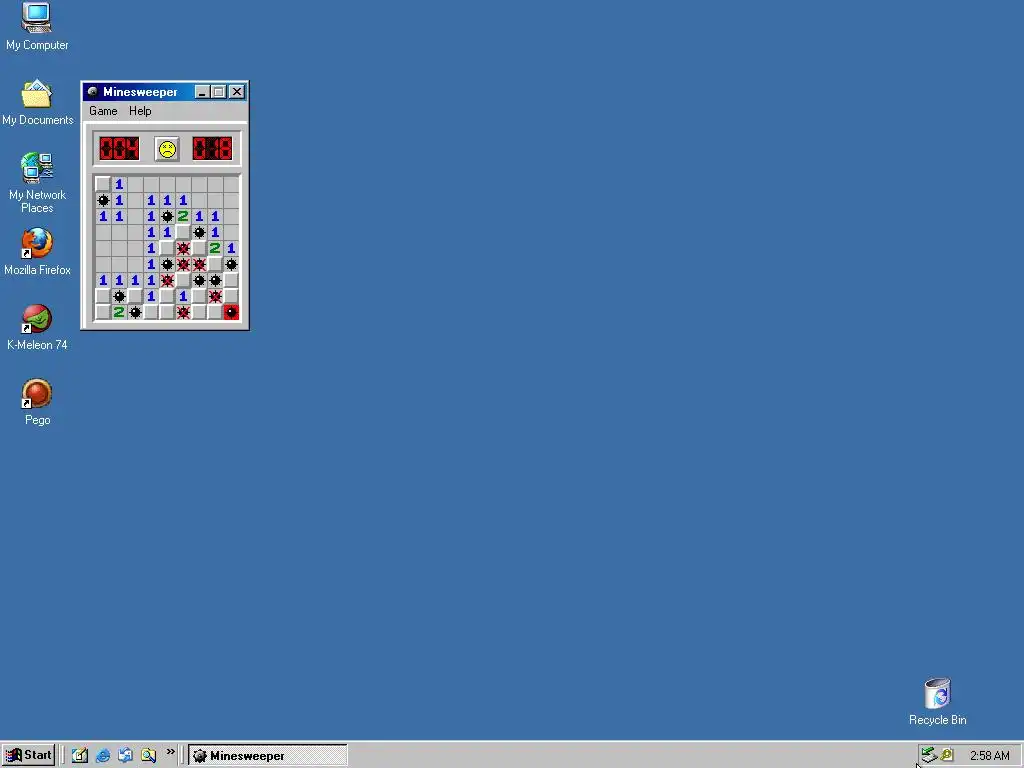Click the mine counter display showing 004
1024x768 pixels.
tap(119, 149)
